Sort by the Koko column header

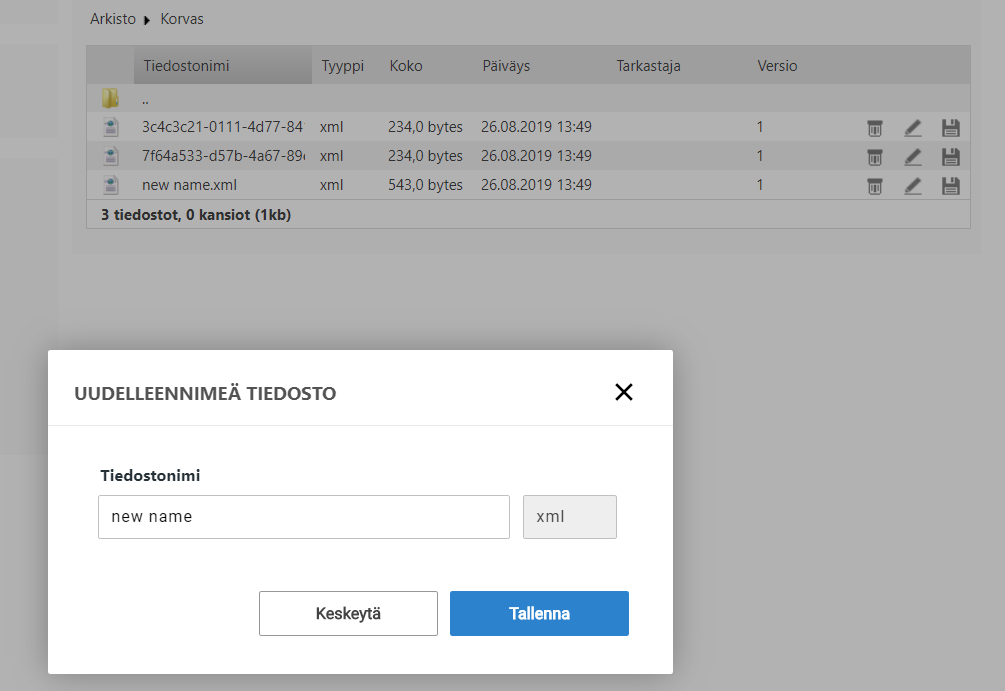[x=406, y=66]
